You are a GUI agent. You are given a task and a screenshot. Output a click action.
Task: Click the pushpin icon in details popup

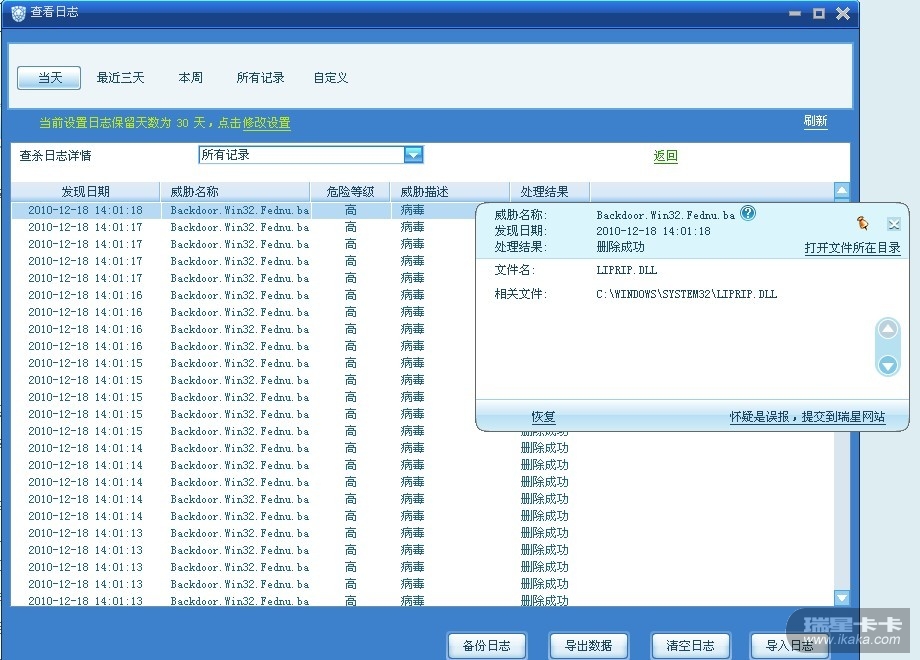[x=862, y=223]
